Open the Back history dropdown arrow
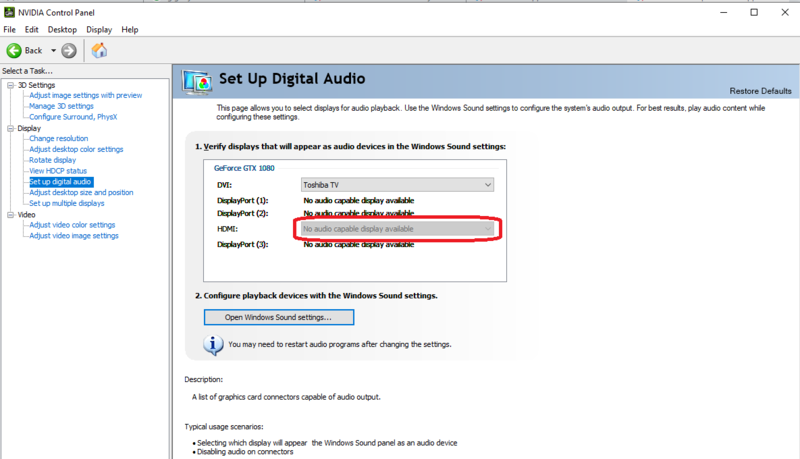This screenshot has height=459, width=800. [53, 50]
